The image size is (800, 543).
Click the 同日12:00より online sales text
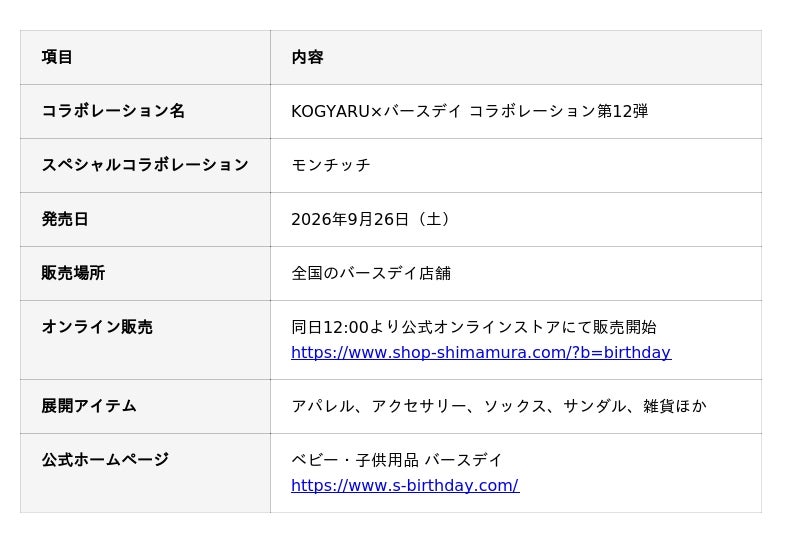pyautogui.click(x=473, y=327)
